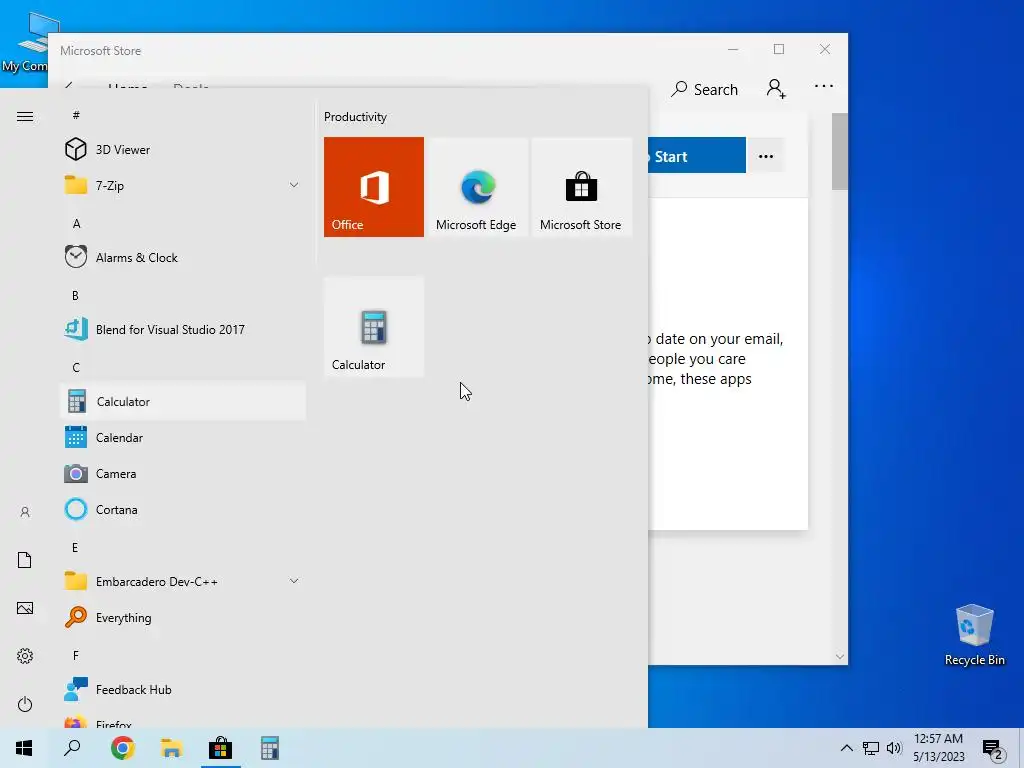Launch Blend for Visual Studio 2017

[x=183, y=329]
